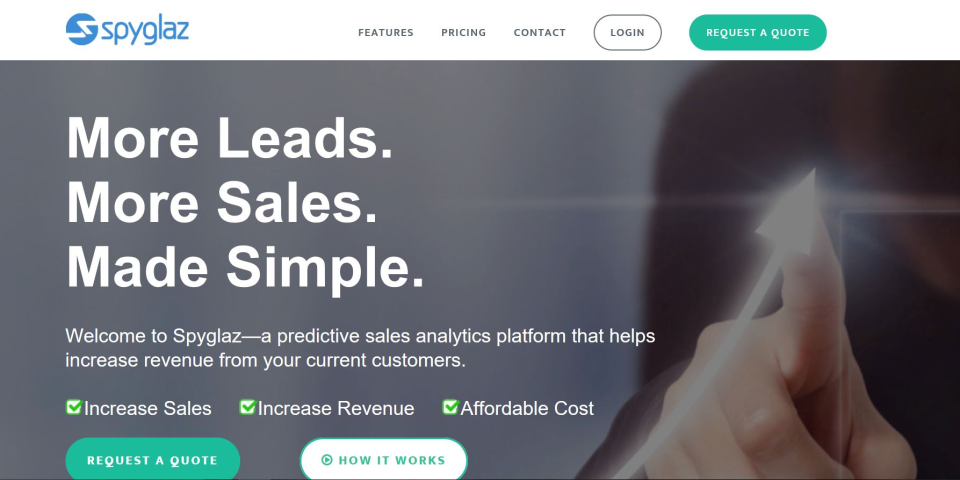Click the How It Works button

[x=383, y=460]
